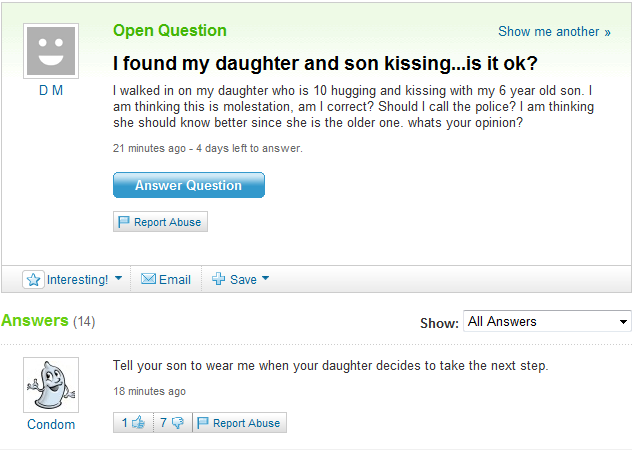632x450 pixels.
Task: Click the blue plus Save icon
Action: [219, 280]
